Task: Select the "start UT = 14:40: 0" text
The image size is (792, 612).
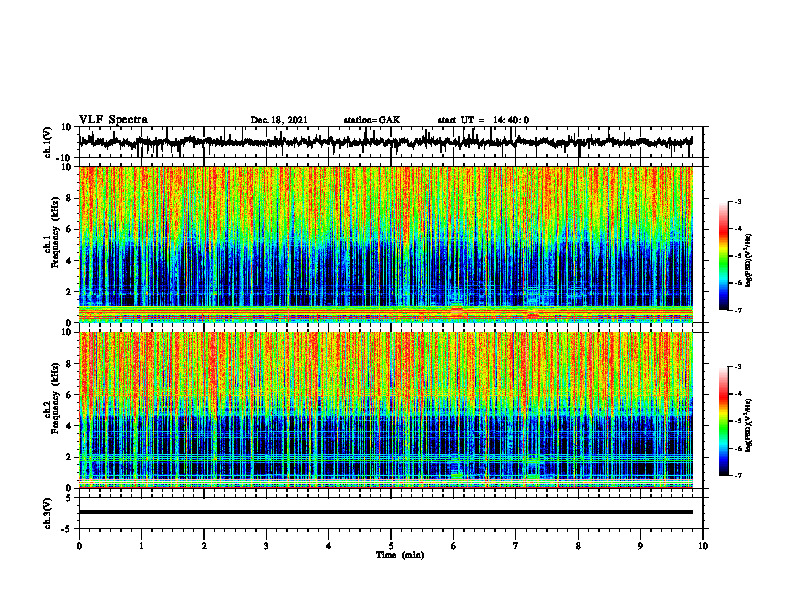Action: pos(483,120)
